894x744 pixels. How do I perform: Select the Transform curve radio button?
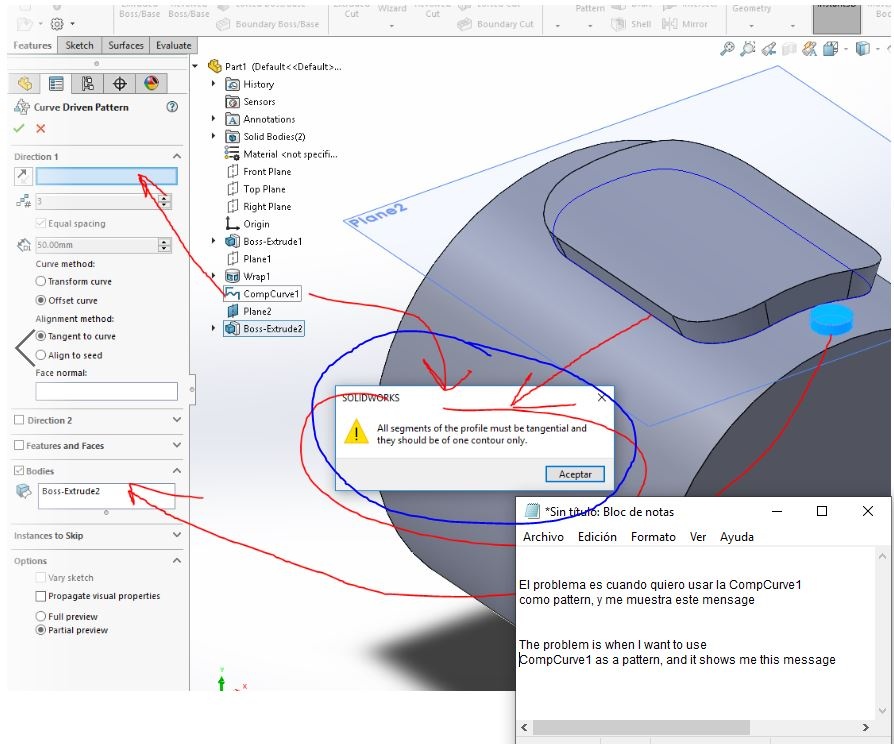[x=40, y=281]
